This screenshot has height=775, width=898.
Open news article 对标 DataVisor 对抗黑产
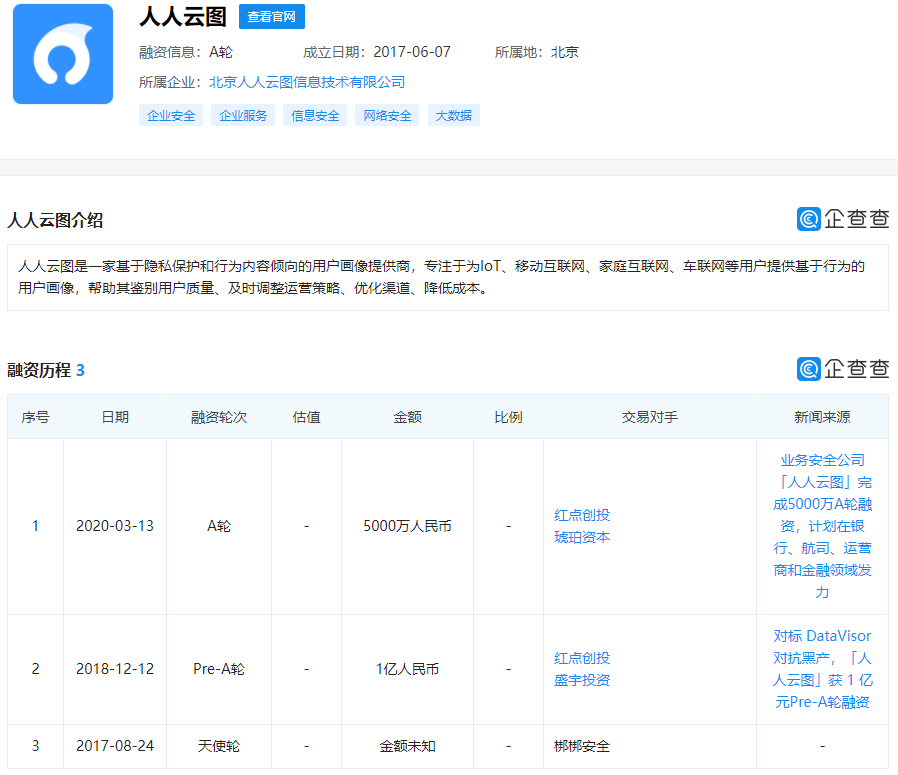pos(822,669)
